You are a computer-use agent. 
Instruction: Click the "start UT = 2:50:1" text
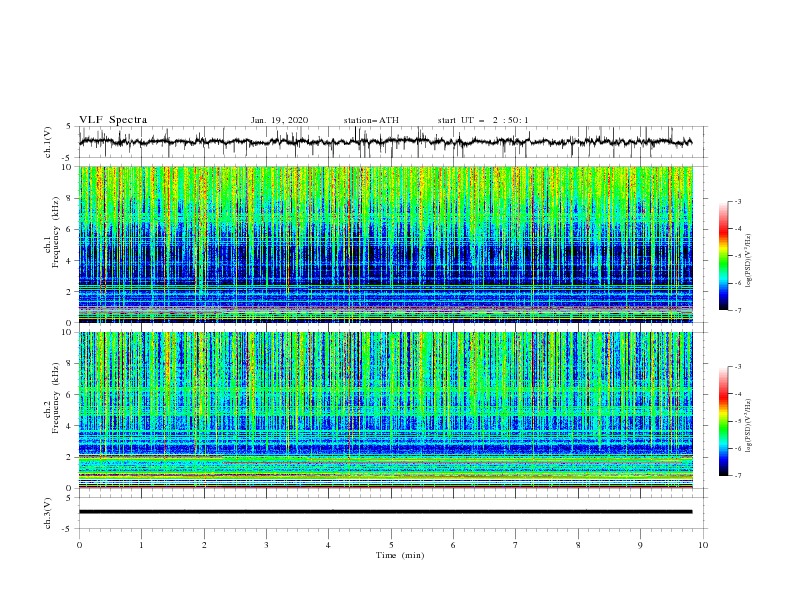coord(483,120)
